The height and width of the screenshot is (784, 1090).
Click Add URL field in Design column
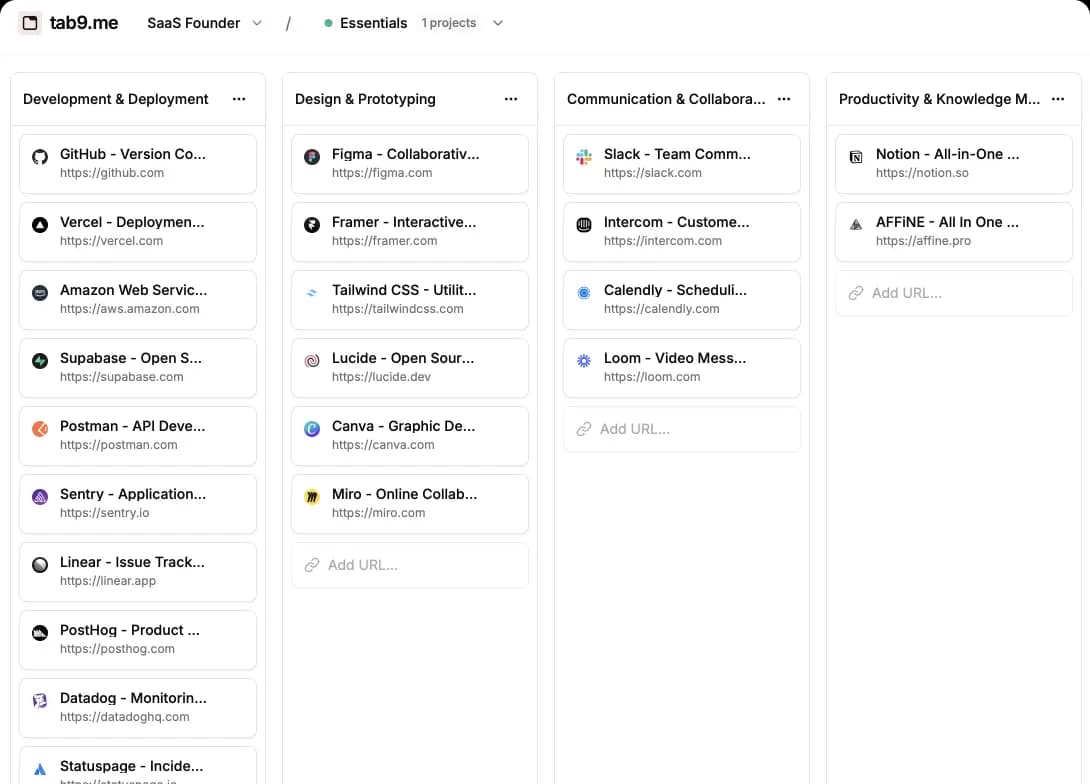pyautogui.click(x=409, y=565)
